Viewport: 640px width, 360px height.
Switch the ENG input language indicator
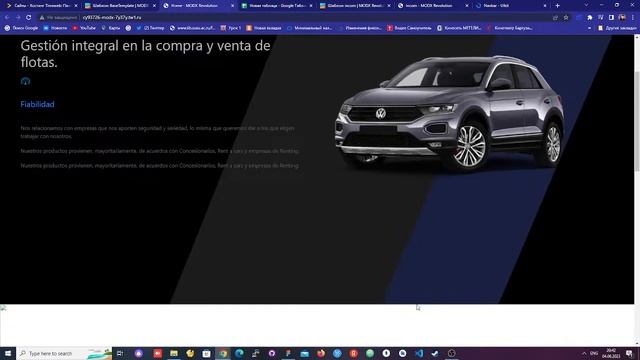click(x=594, y=353)
